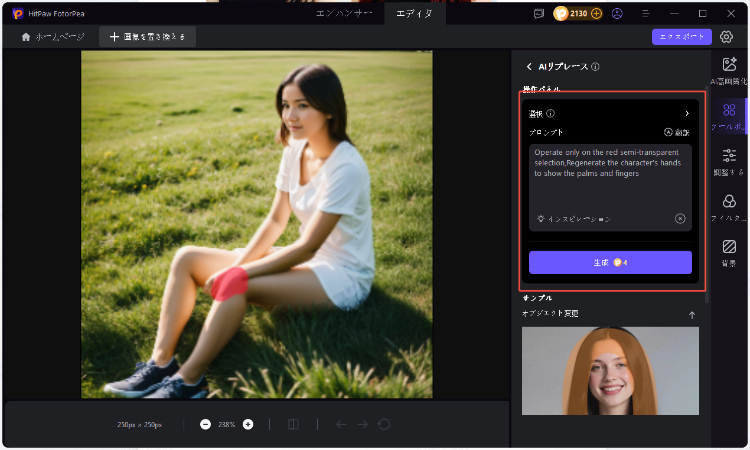Viewport: 750px width, 450px height.
Task: Open settings gear next to export button
Action: tap(727, 37)
